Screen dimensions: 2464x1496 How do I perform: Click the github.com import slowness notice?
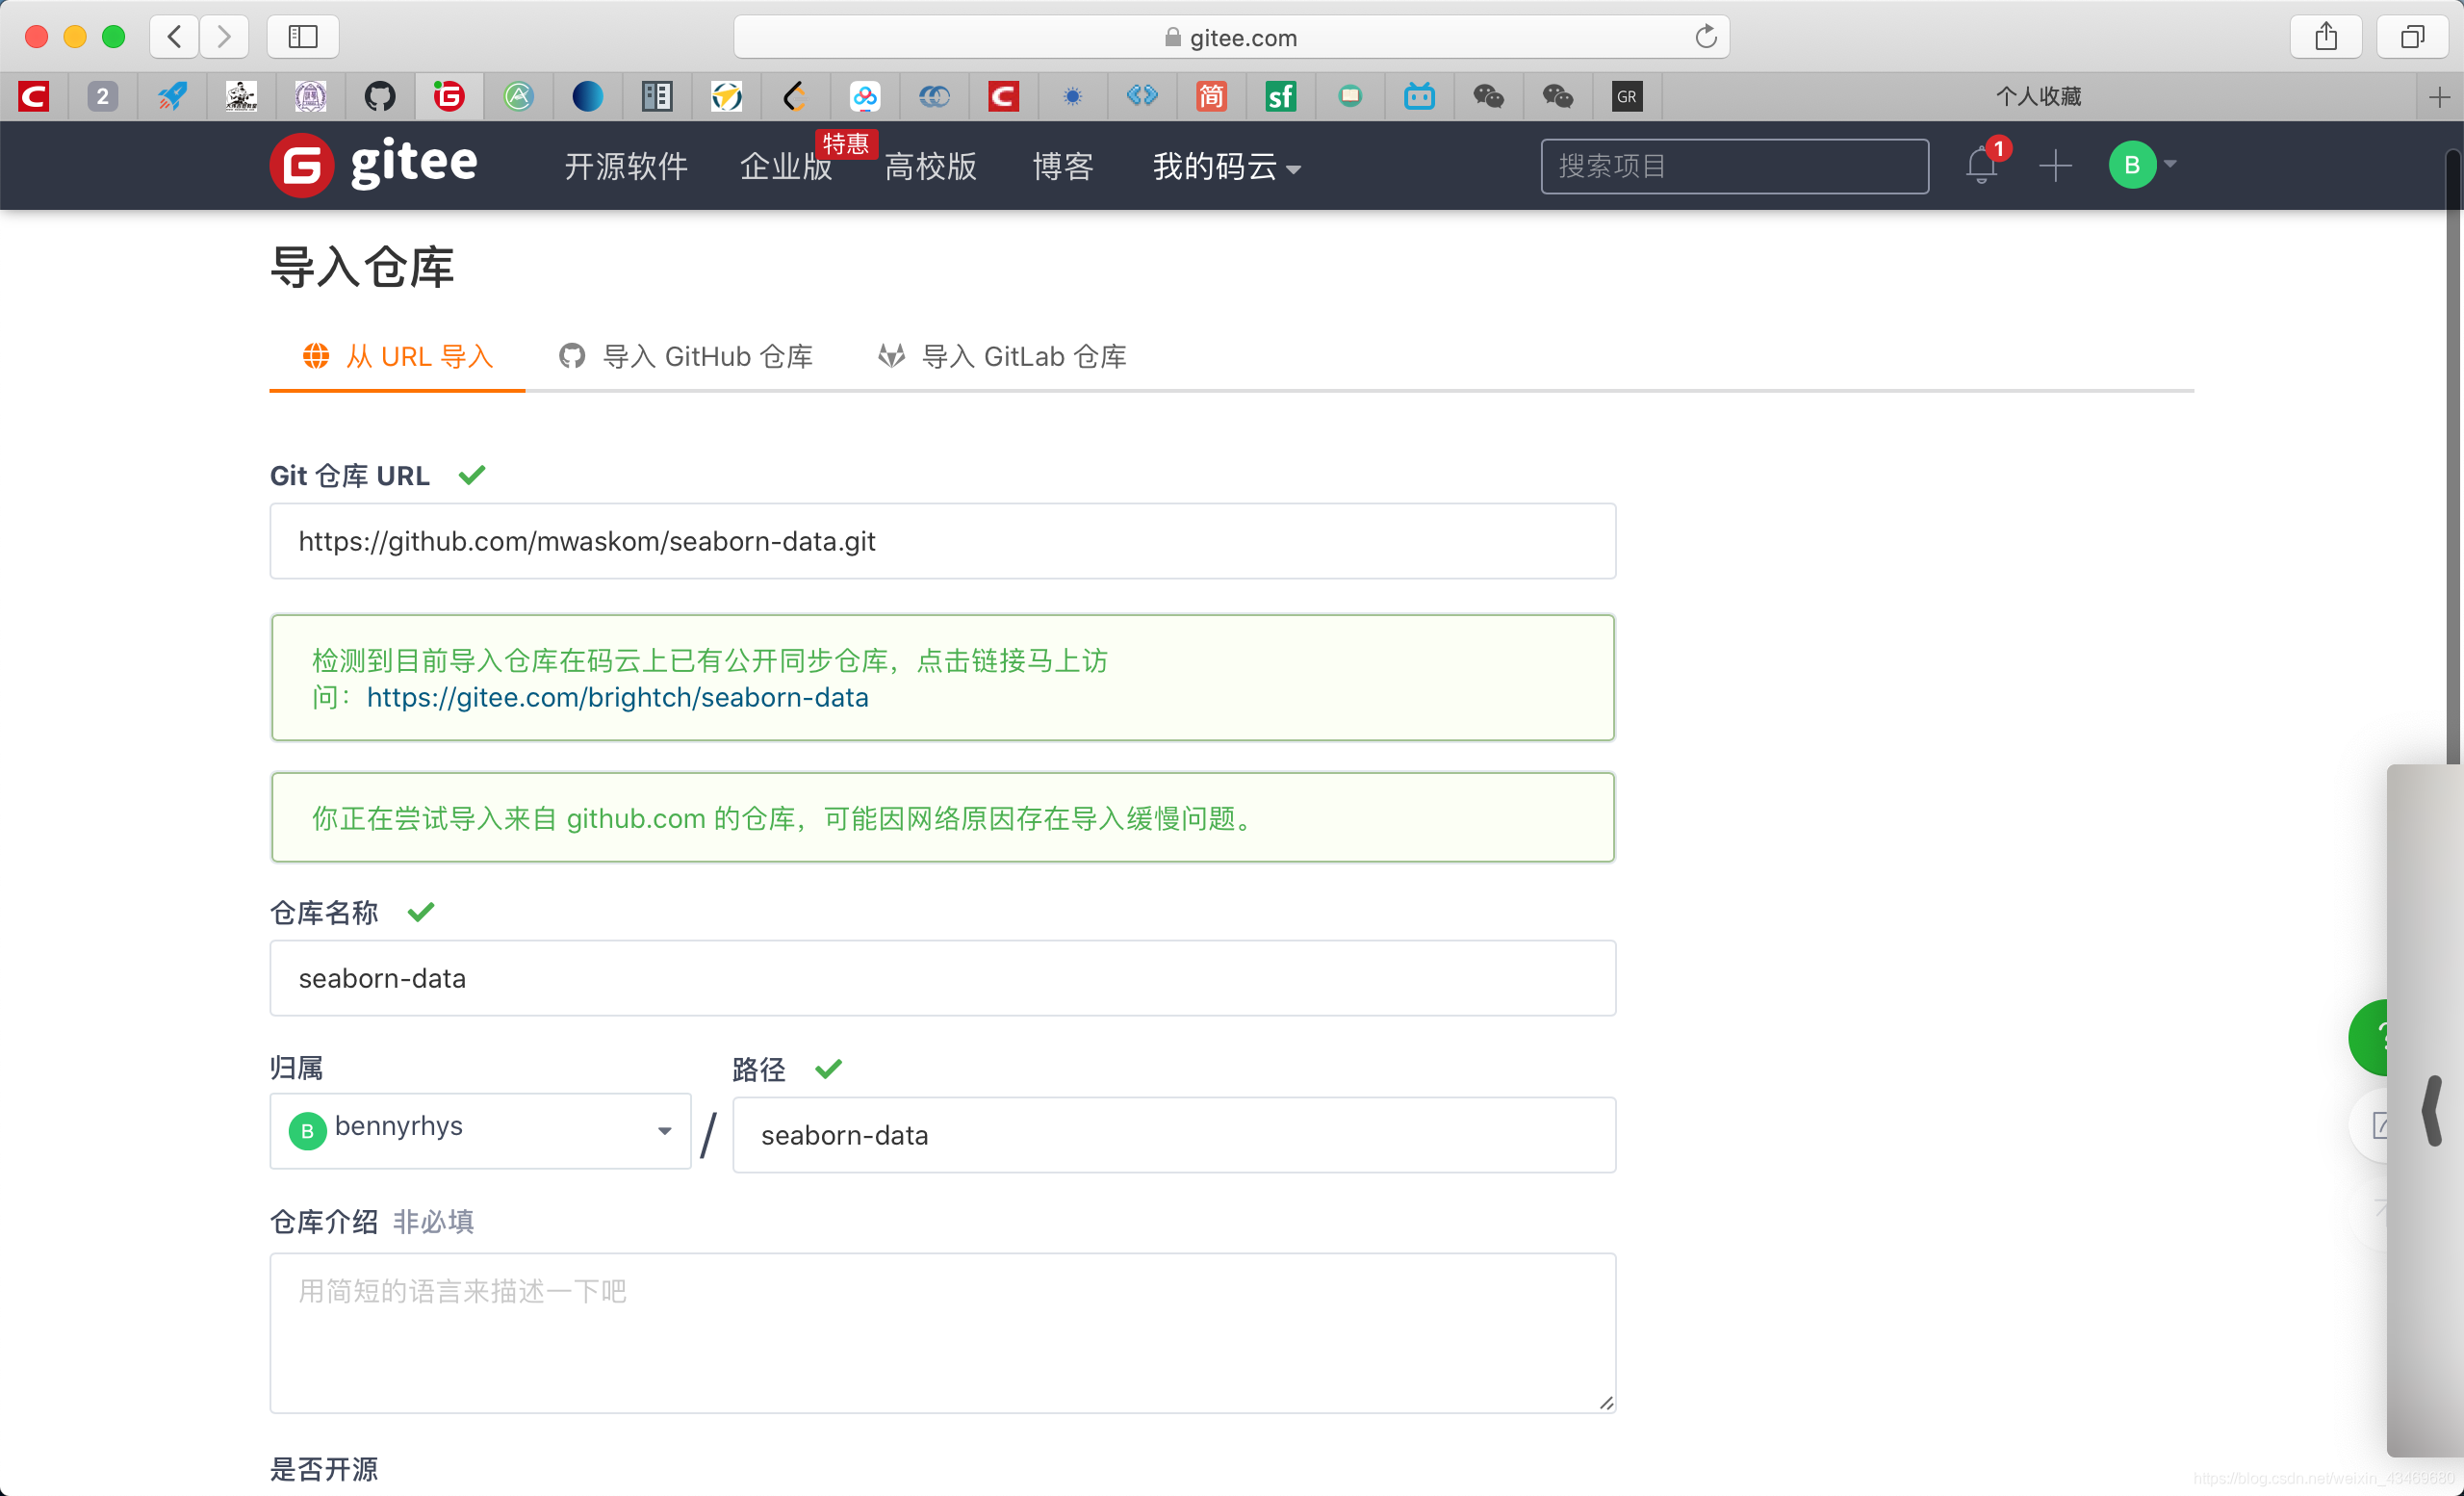point(942,817)
